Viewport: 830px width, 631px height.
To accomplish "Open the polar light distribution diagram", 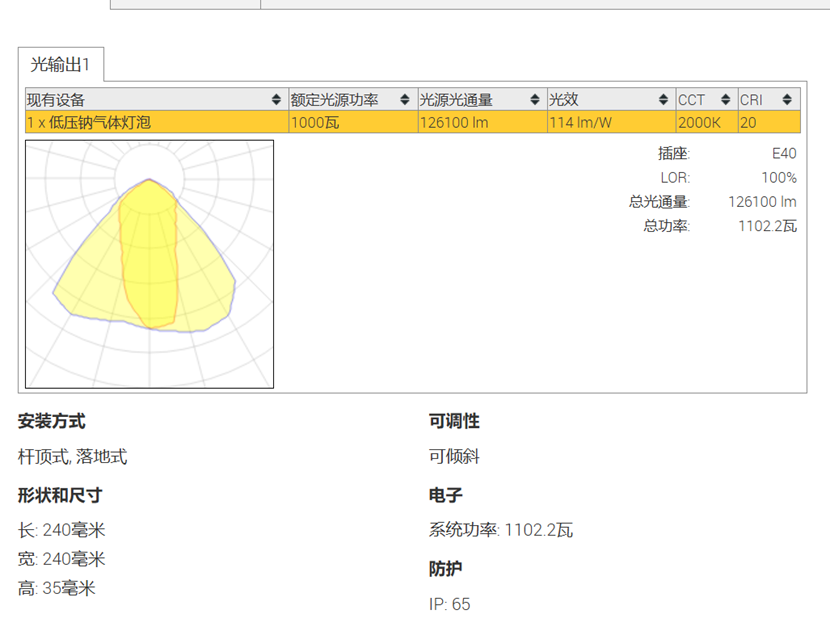I will [x=149, y=264].
